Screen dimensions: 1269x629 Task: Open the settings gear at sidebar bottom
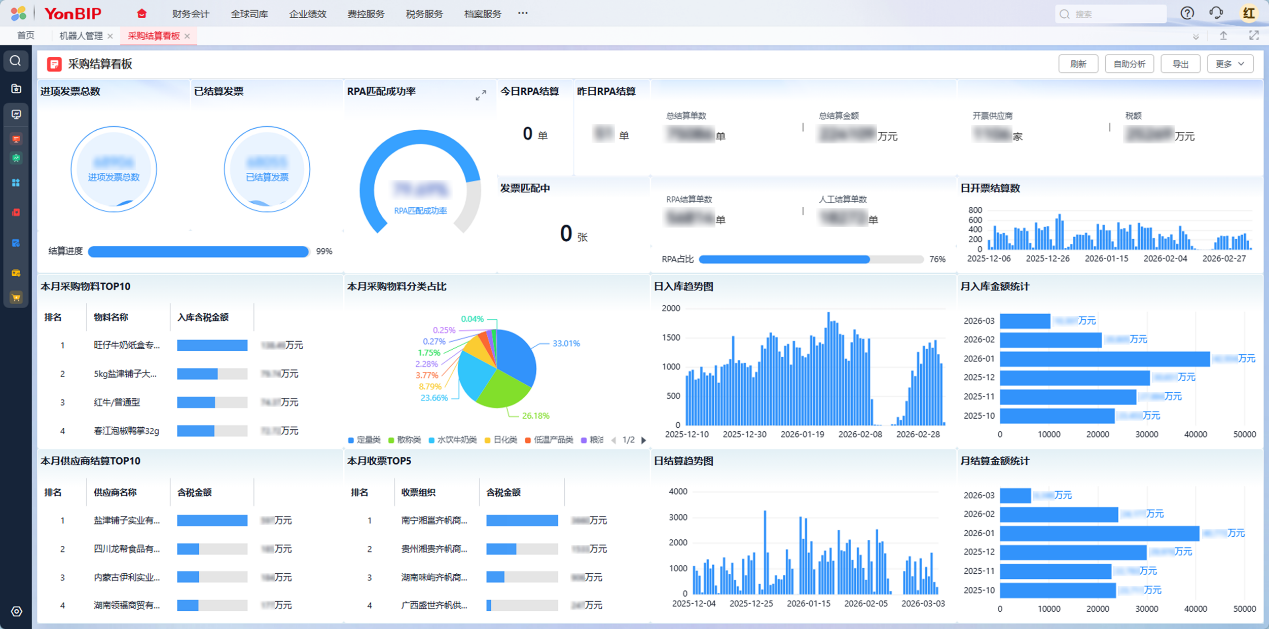click(x=16, y=611)
